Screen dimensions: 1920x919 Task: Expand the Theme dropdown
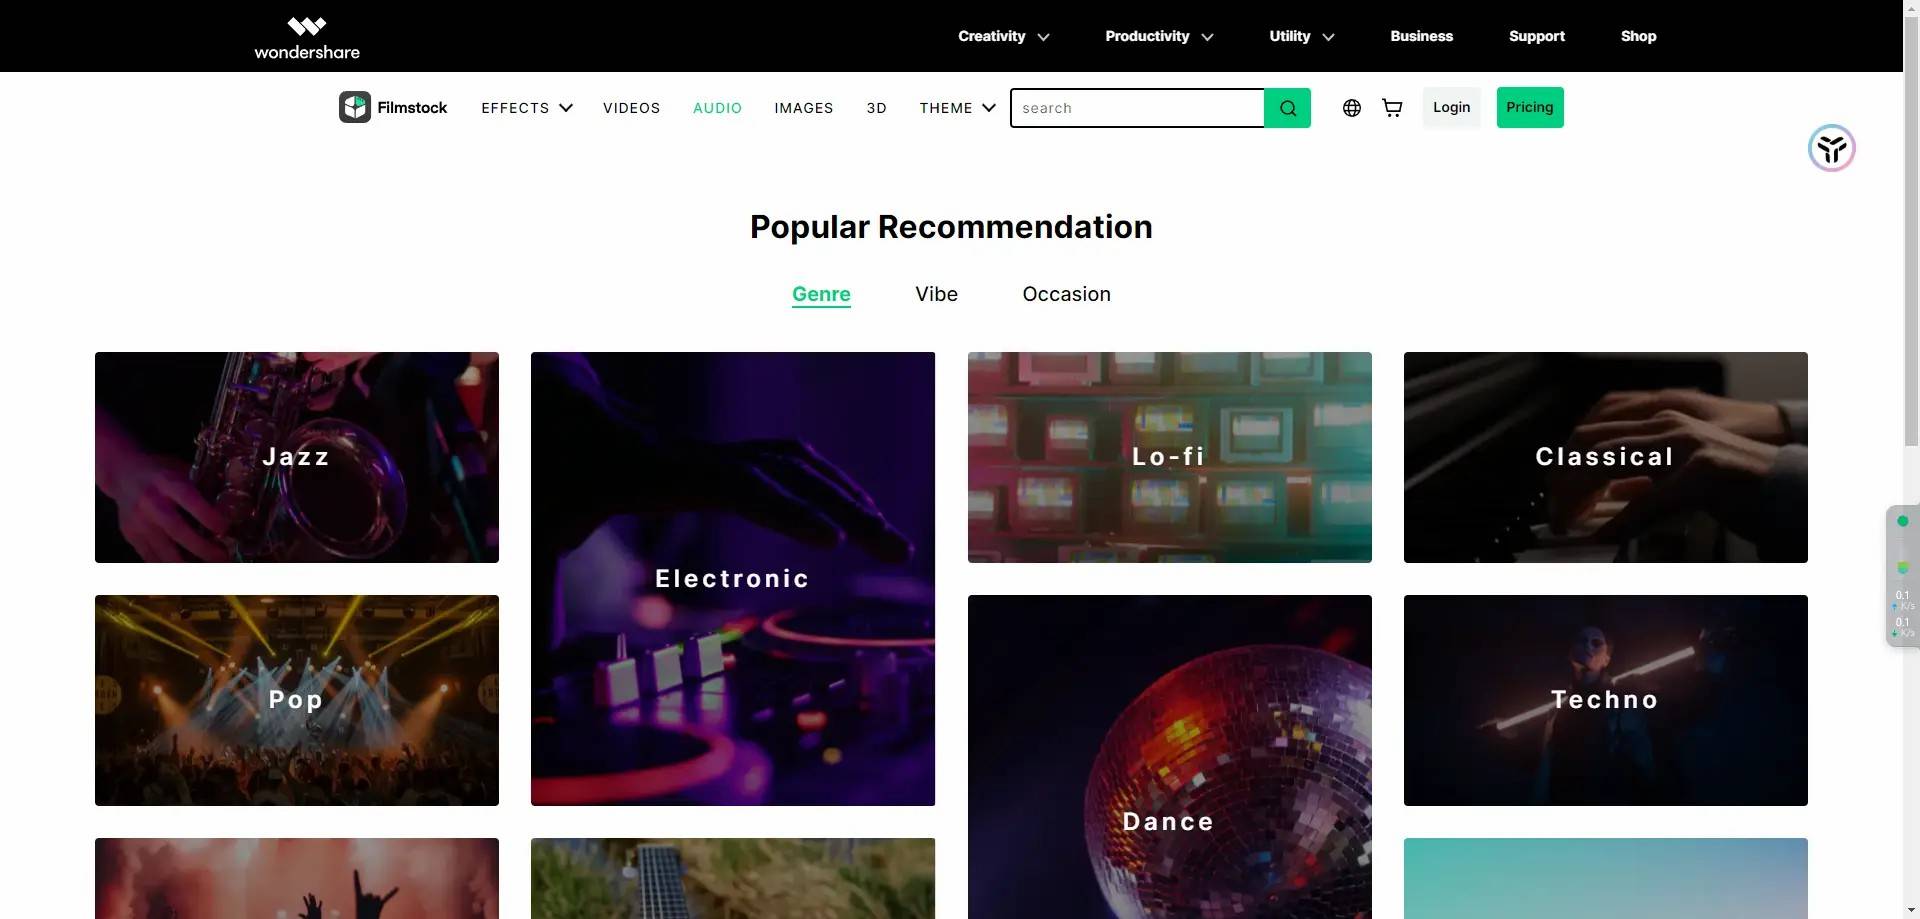click(x=957, y=108)
